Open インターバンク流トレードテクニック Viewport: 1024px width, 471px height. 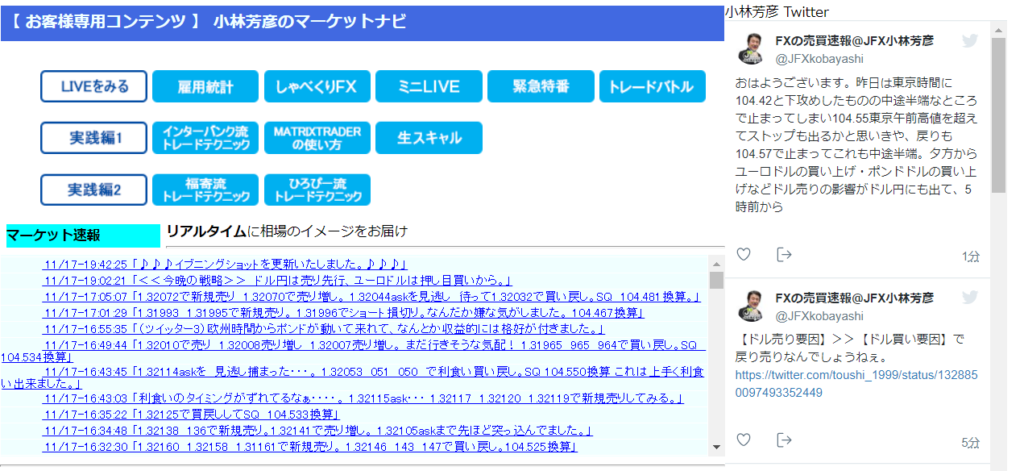(x=206, y=138)
